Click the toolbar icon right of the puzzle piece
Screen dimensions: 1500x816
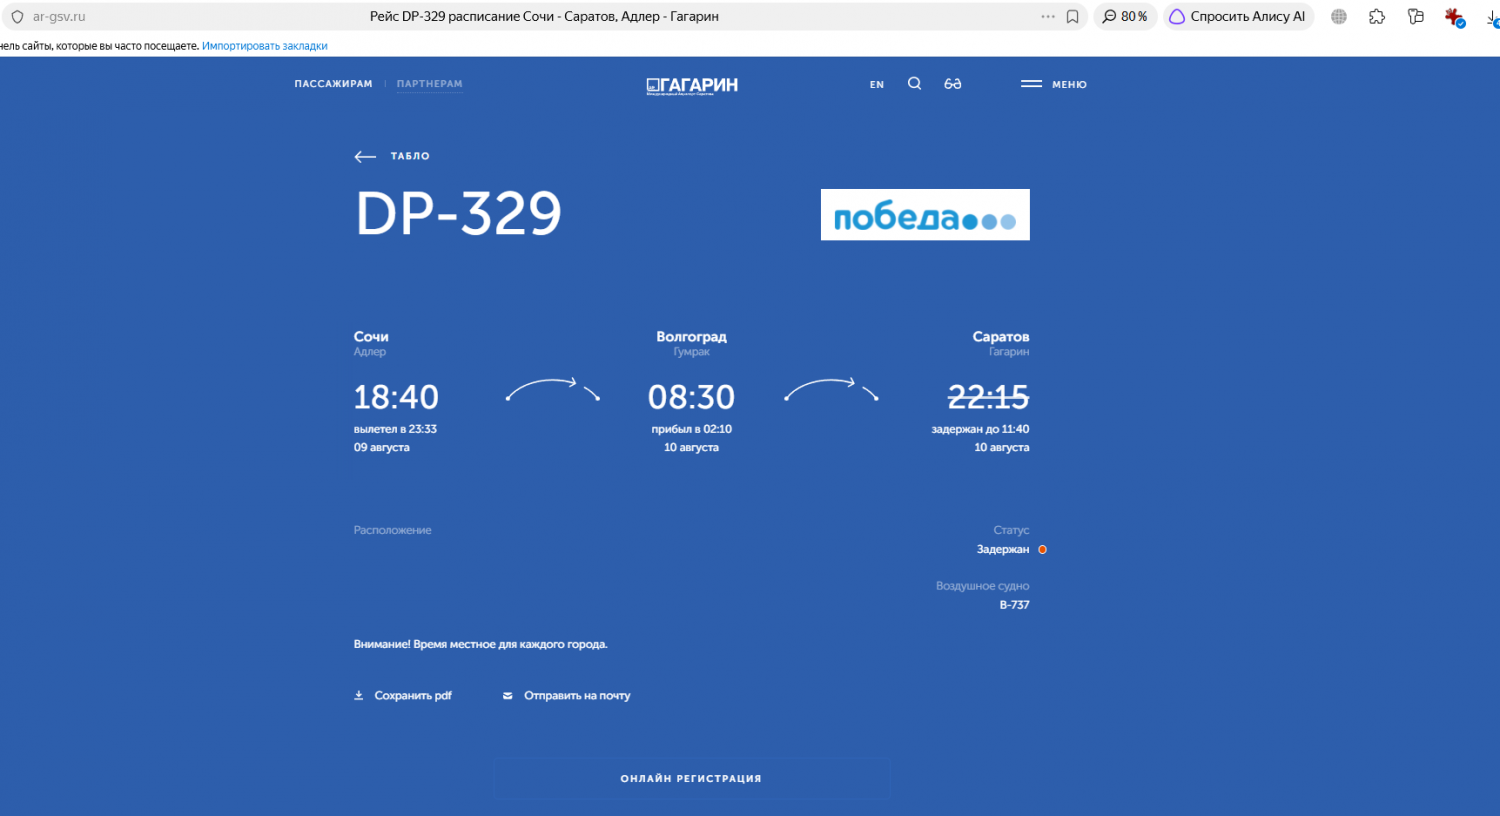click(1415, 17)
